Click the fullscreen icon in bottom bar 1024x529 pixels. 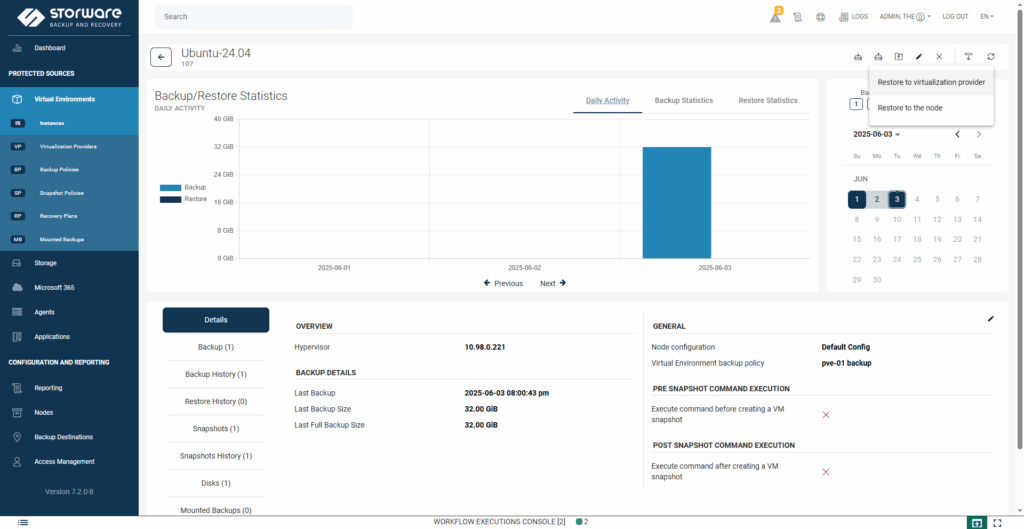998,522
